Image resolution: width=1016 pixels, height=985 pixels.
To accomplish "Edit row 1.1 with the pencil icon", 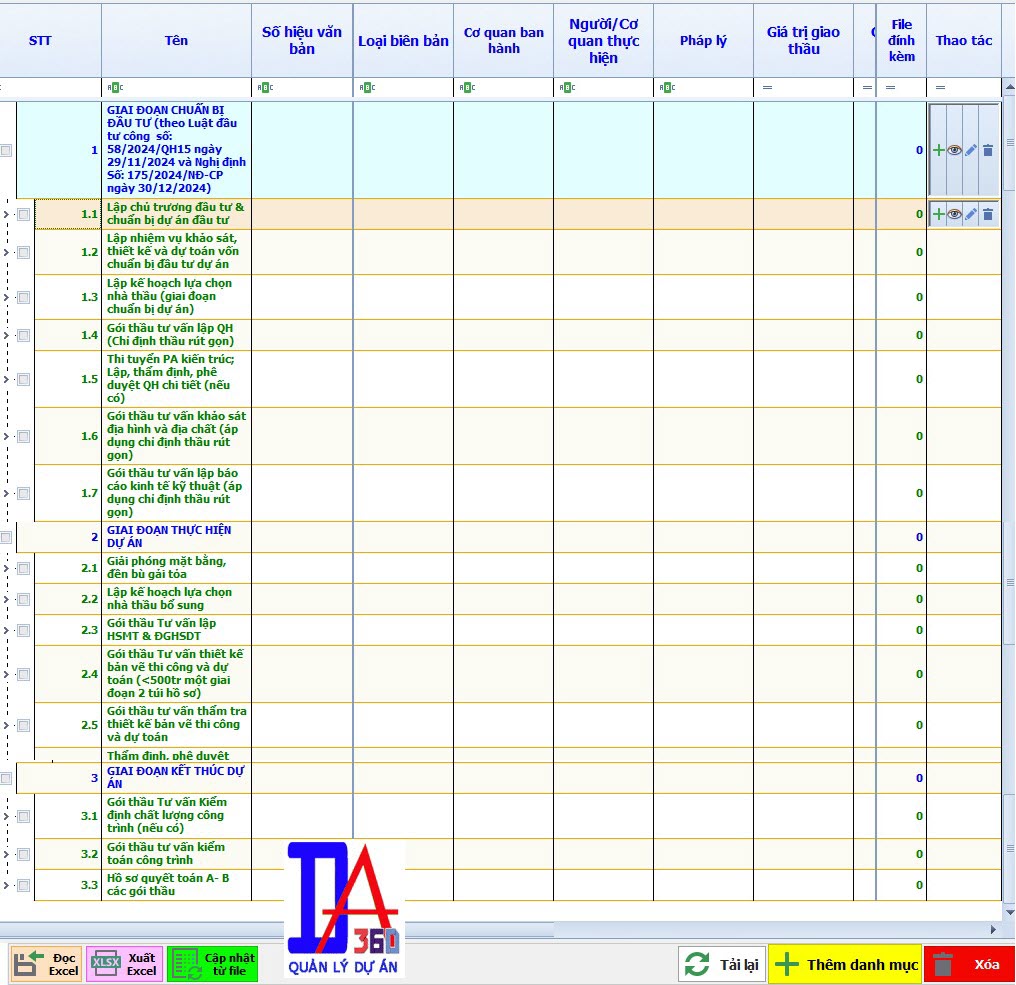I will point(971,214).
